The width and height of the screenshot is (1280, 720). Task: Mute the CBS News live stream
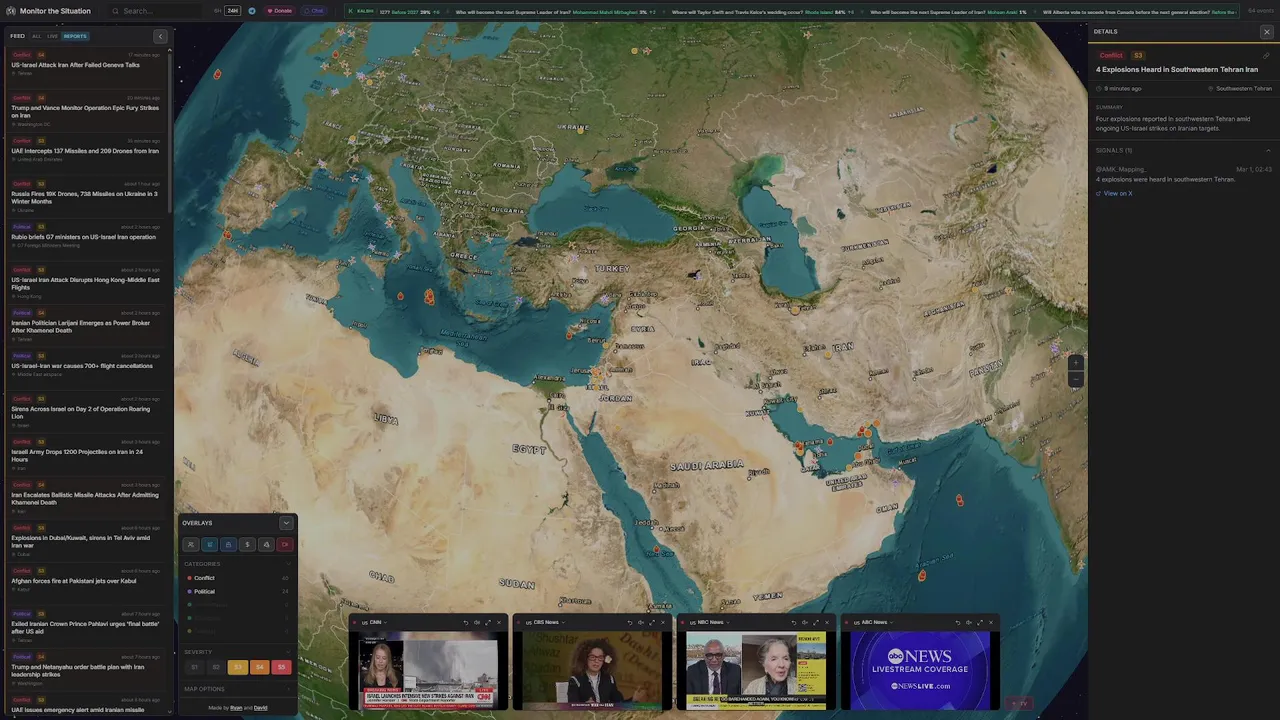click(641, 622)
